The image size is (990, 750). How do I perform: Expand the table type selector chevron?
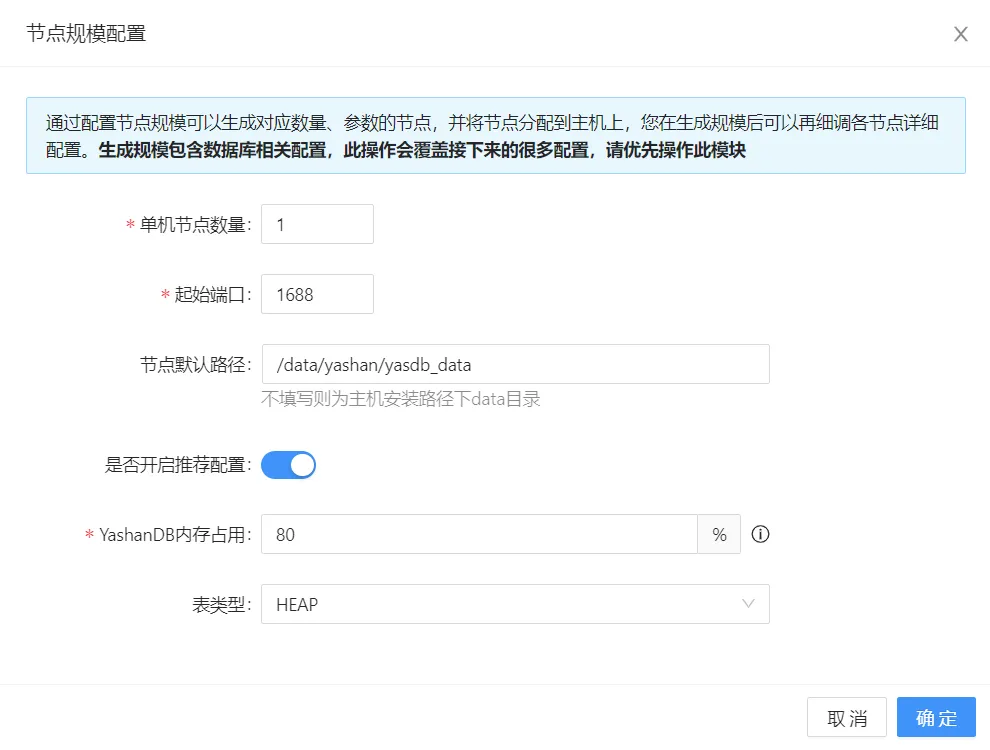[x=748, y=604]
